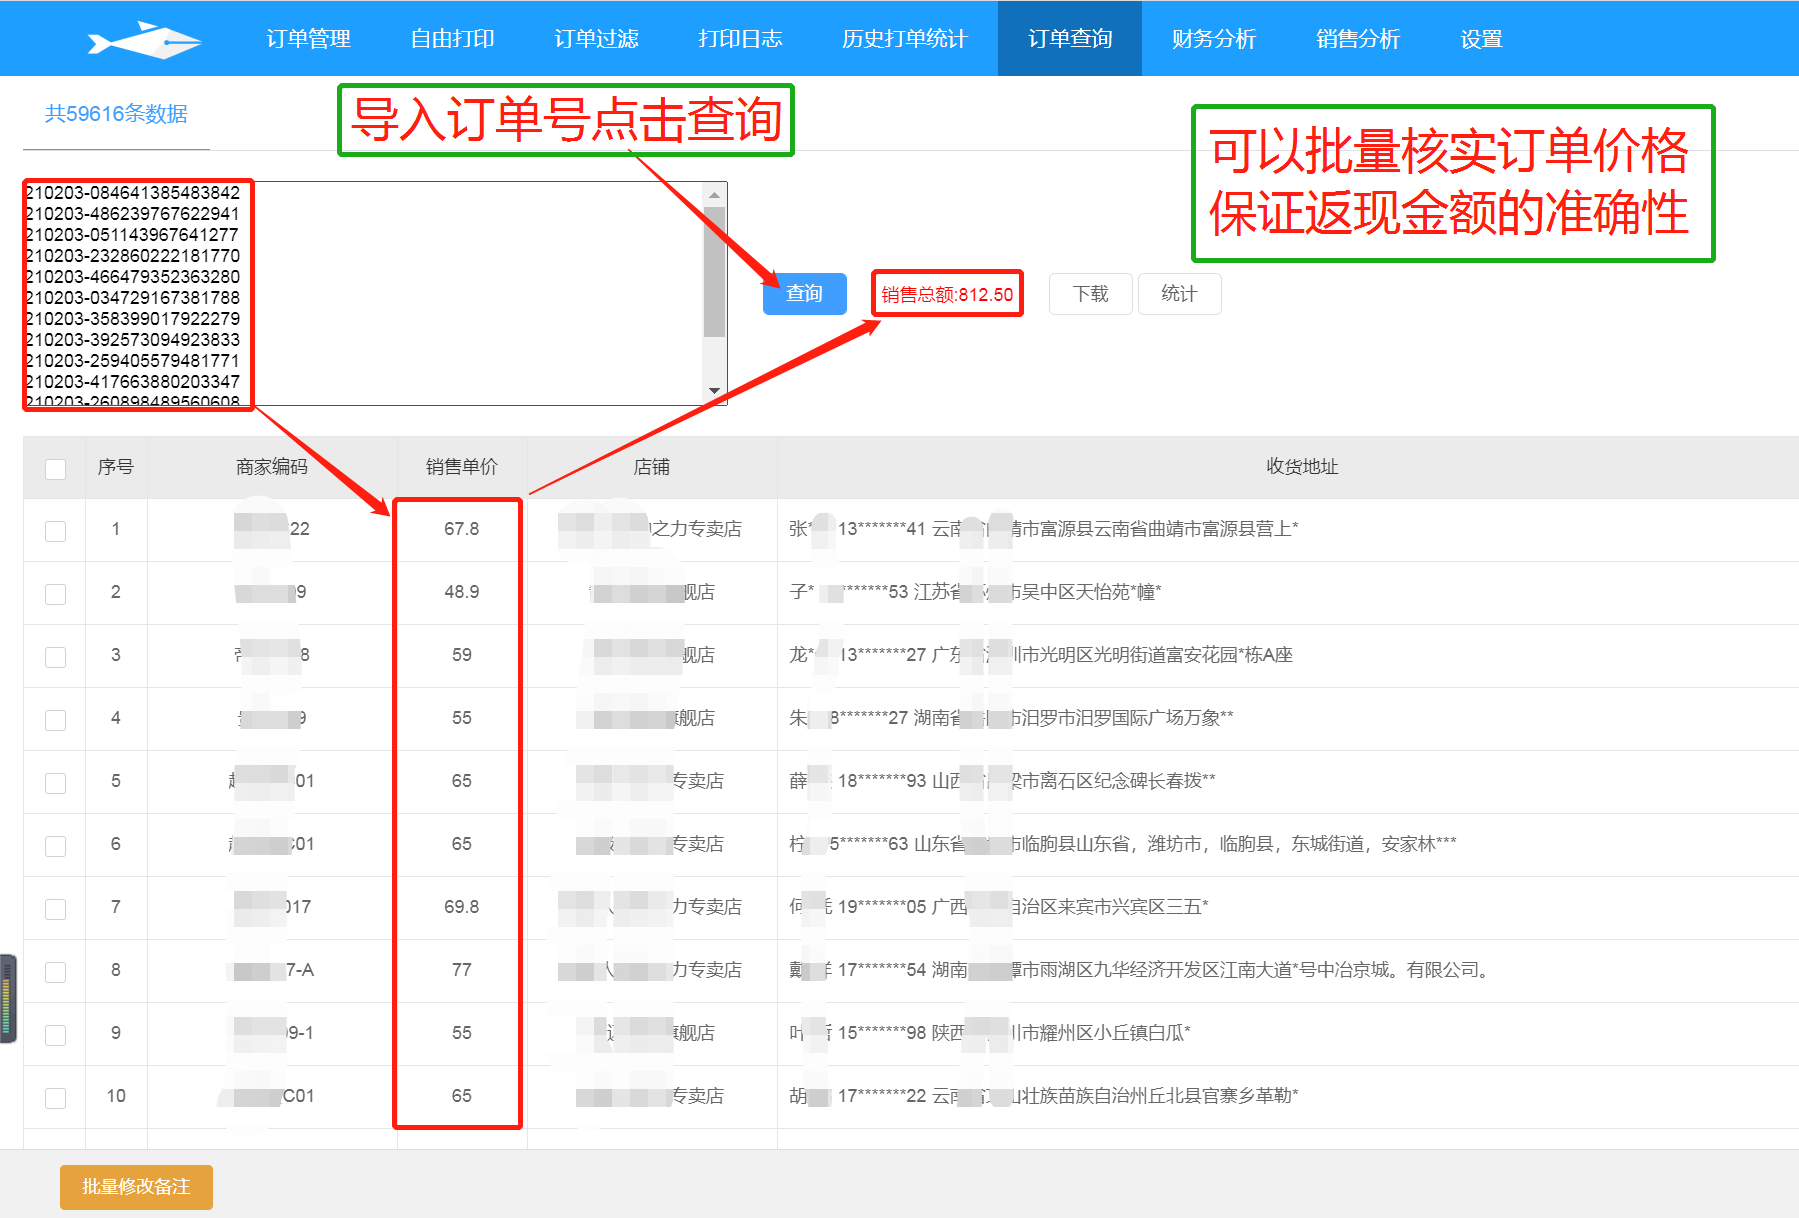Screen dimensions: 1799x1218
Task: Open the 订单管理 menu tab
Action: point(308,39)
